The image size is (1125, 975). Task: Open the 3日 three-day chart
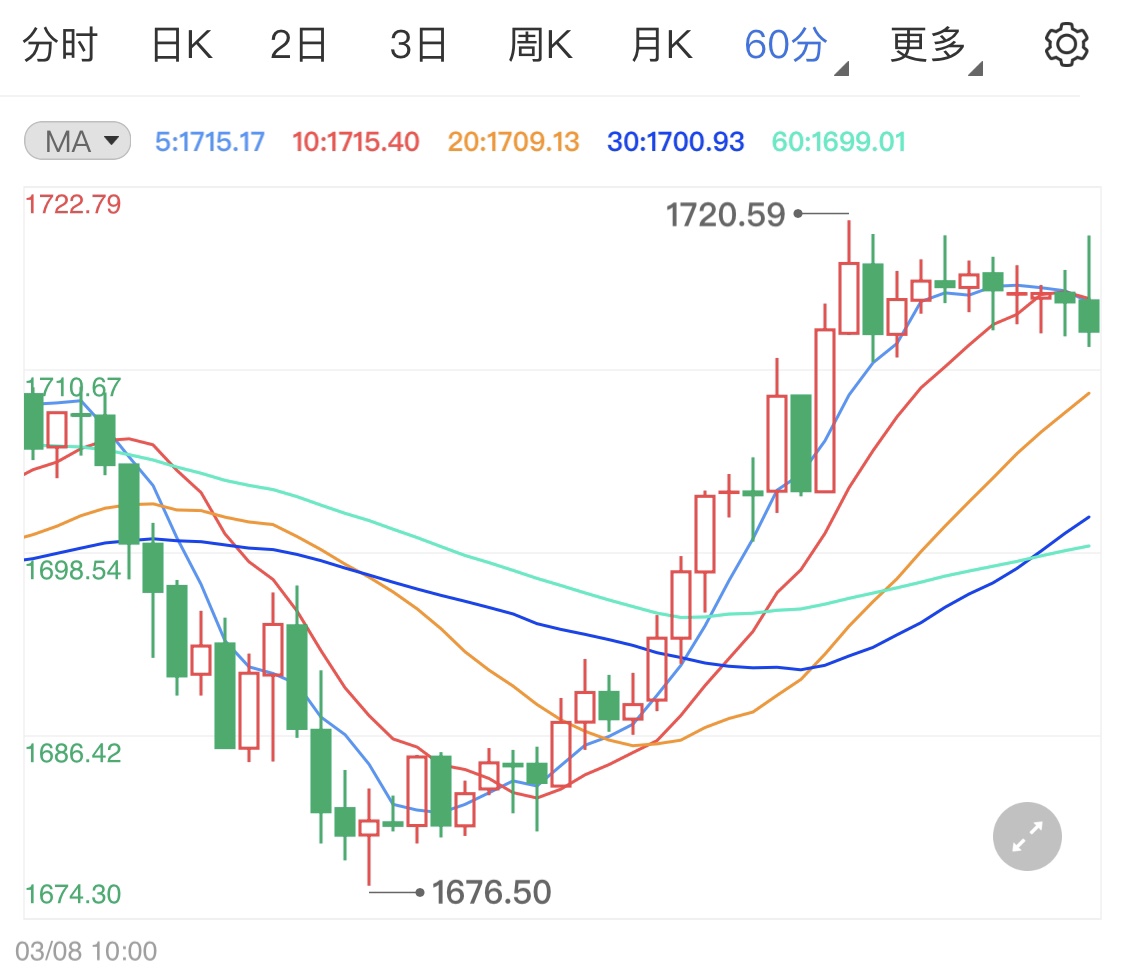[x=418, y=43]
